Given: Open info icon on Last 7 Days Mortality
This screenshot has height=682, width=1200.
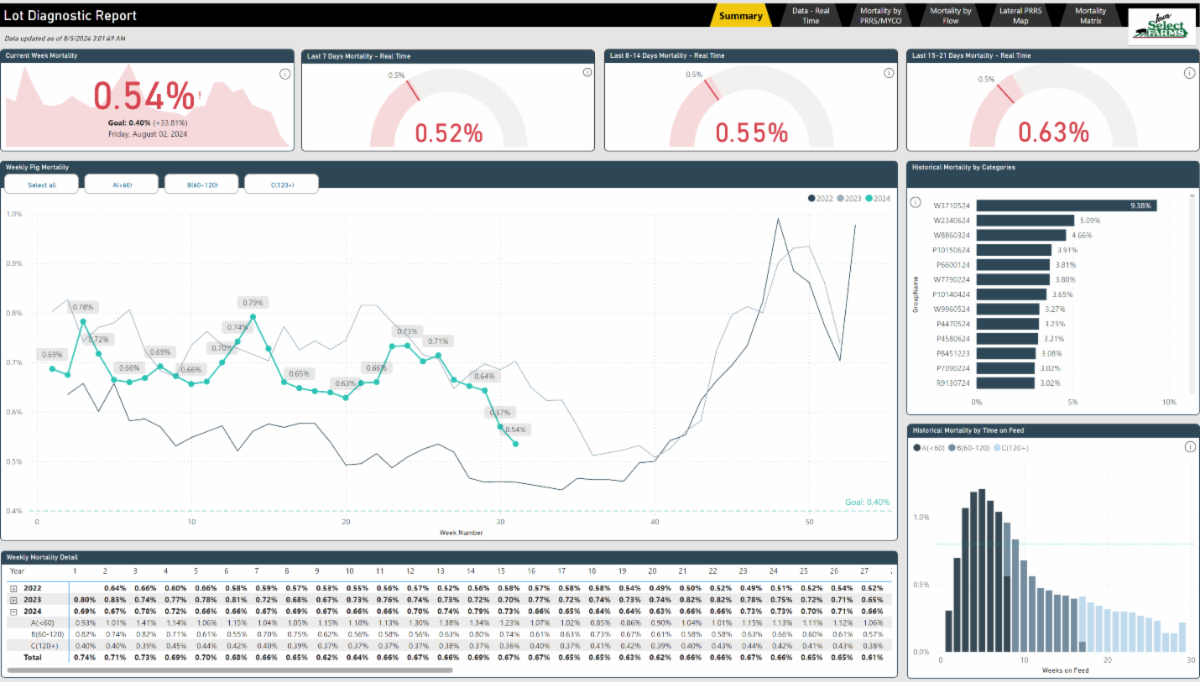Looking at the screenshot, I should click(588, 74).
